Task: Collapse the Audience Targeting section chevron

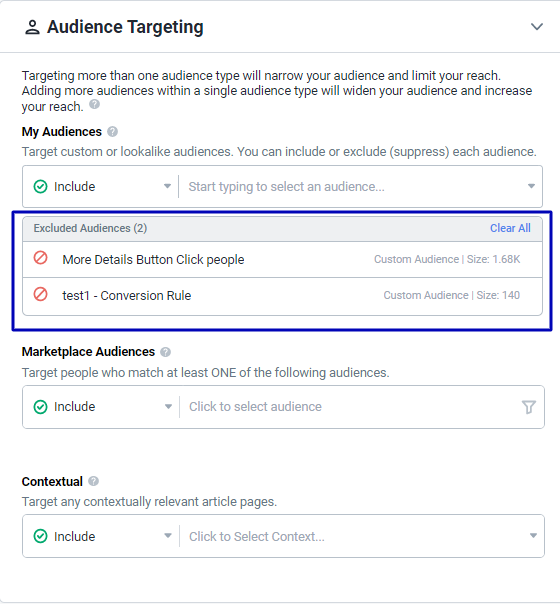Action: pos(537,27)
